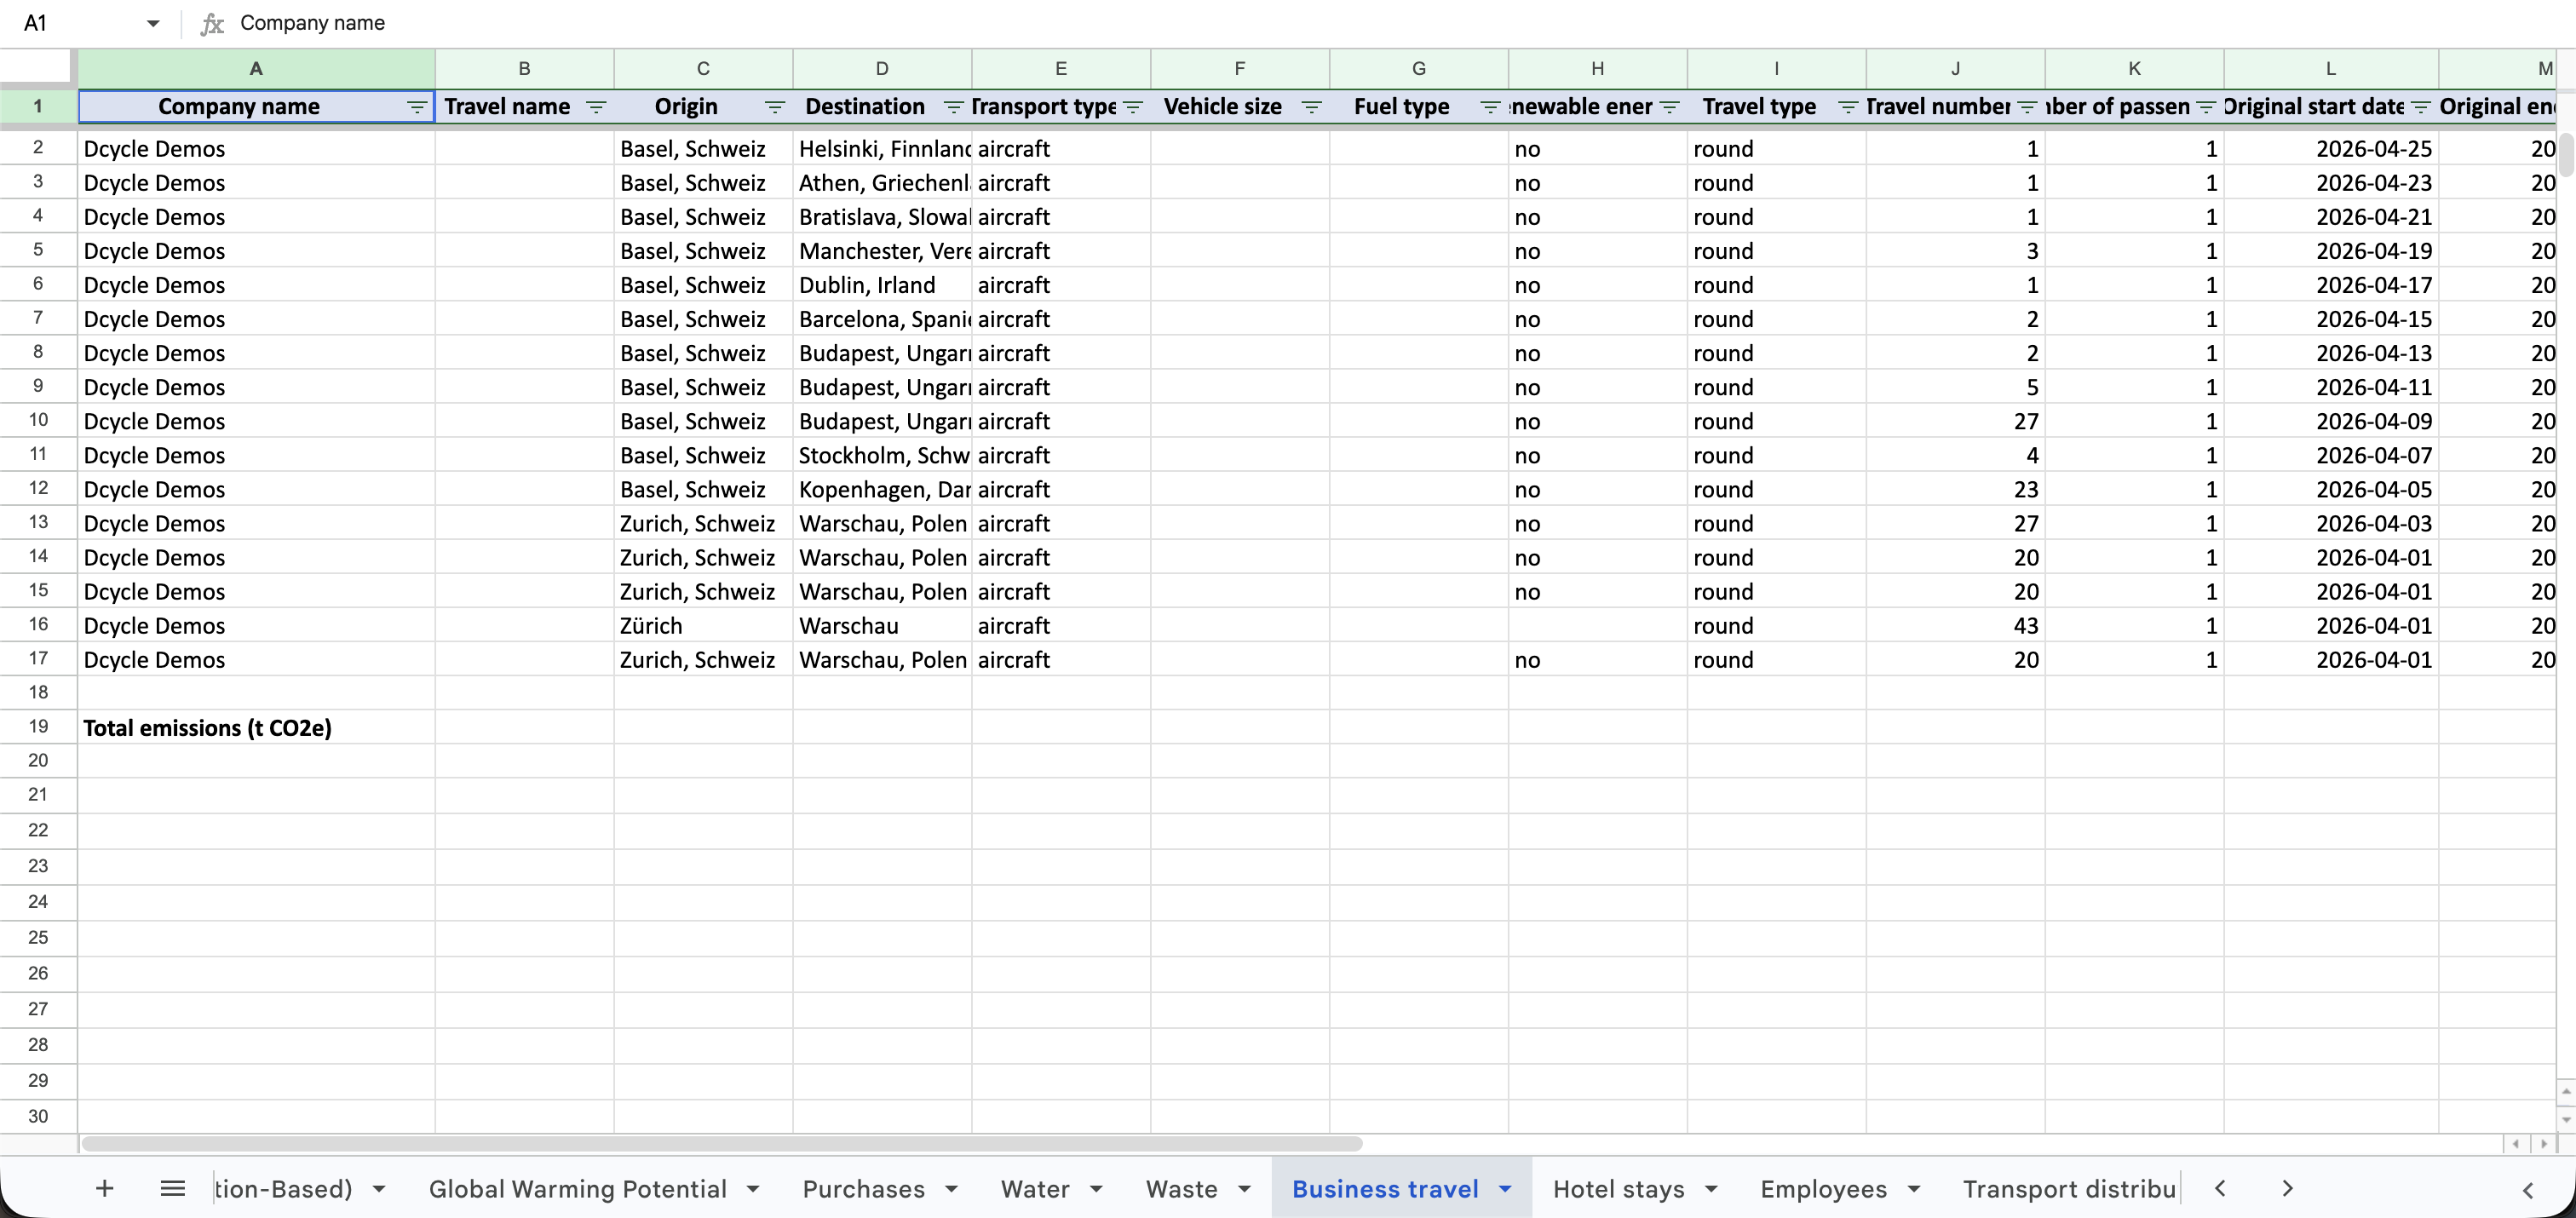The height and width of the screenshot is (1218, 2576).
Task: Select cell 'Total emissions (t CO2e)'
Action: click(257, 727)
